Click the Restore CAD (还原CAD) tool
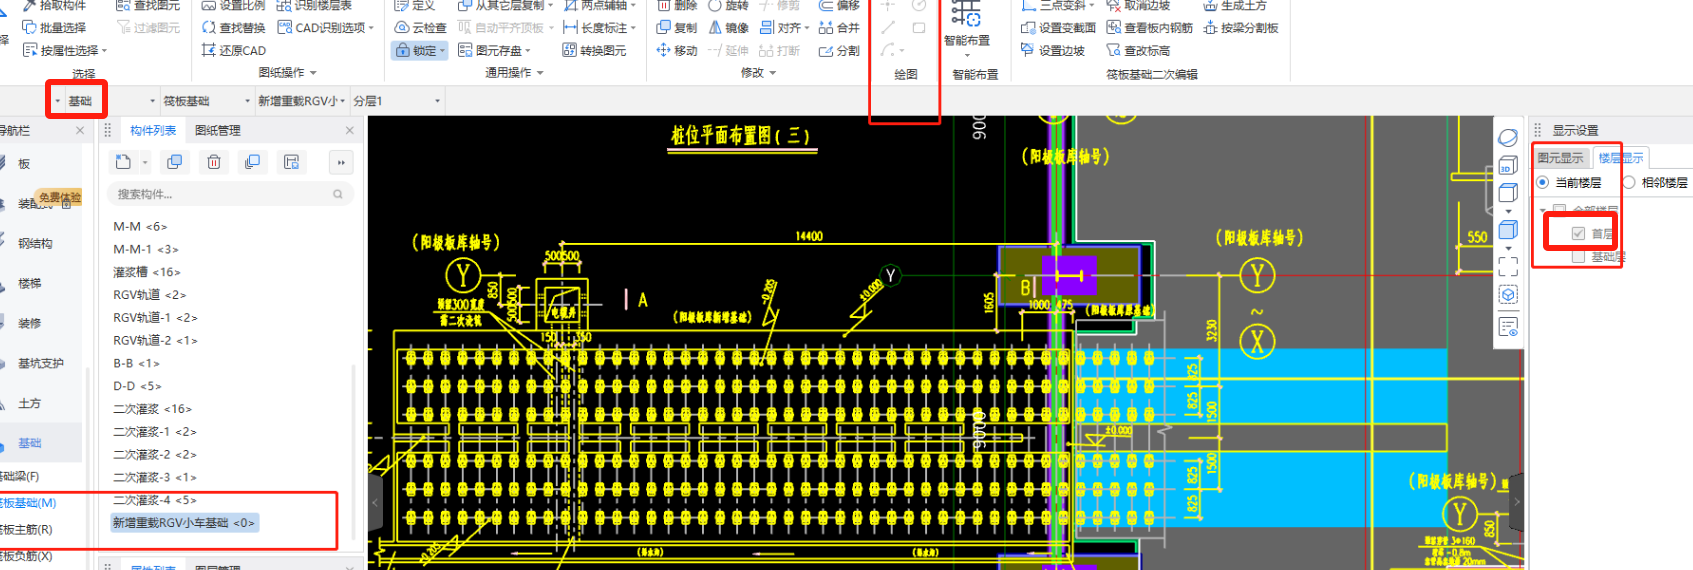 [233, 50]
